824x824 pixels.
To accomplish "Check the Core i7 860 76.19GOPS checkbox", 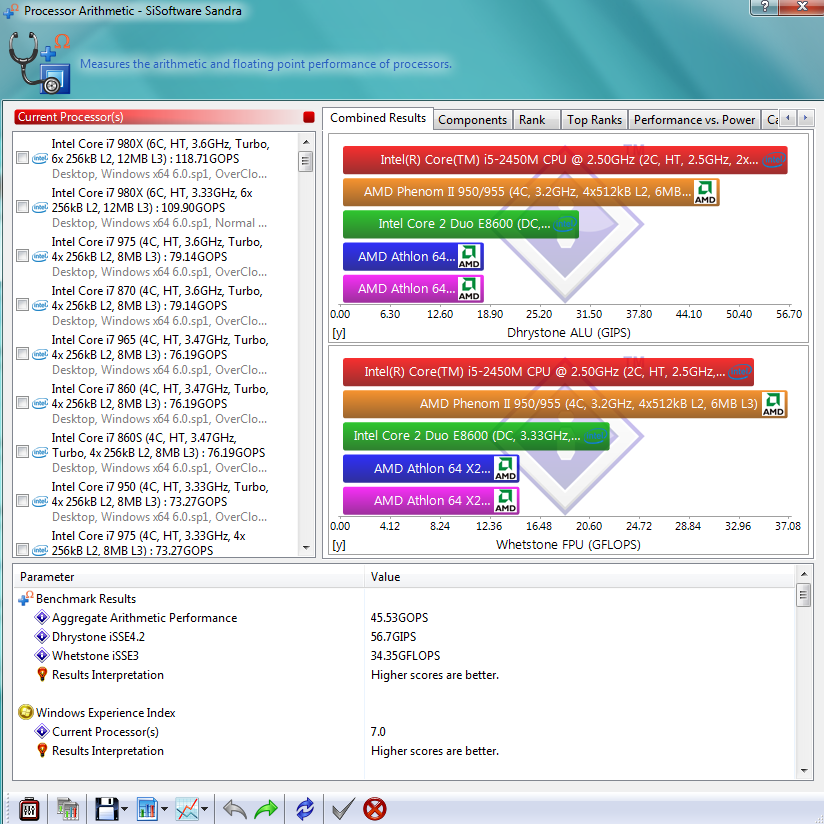I will 22,403.
